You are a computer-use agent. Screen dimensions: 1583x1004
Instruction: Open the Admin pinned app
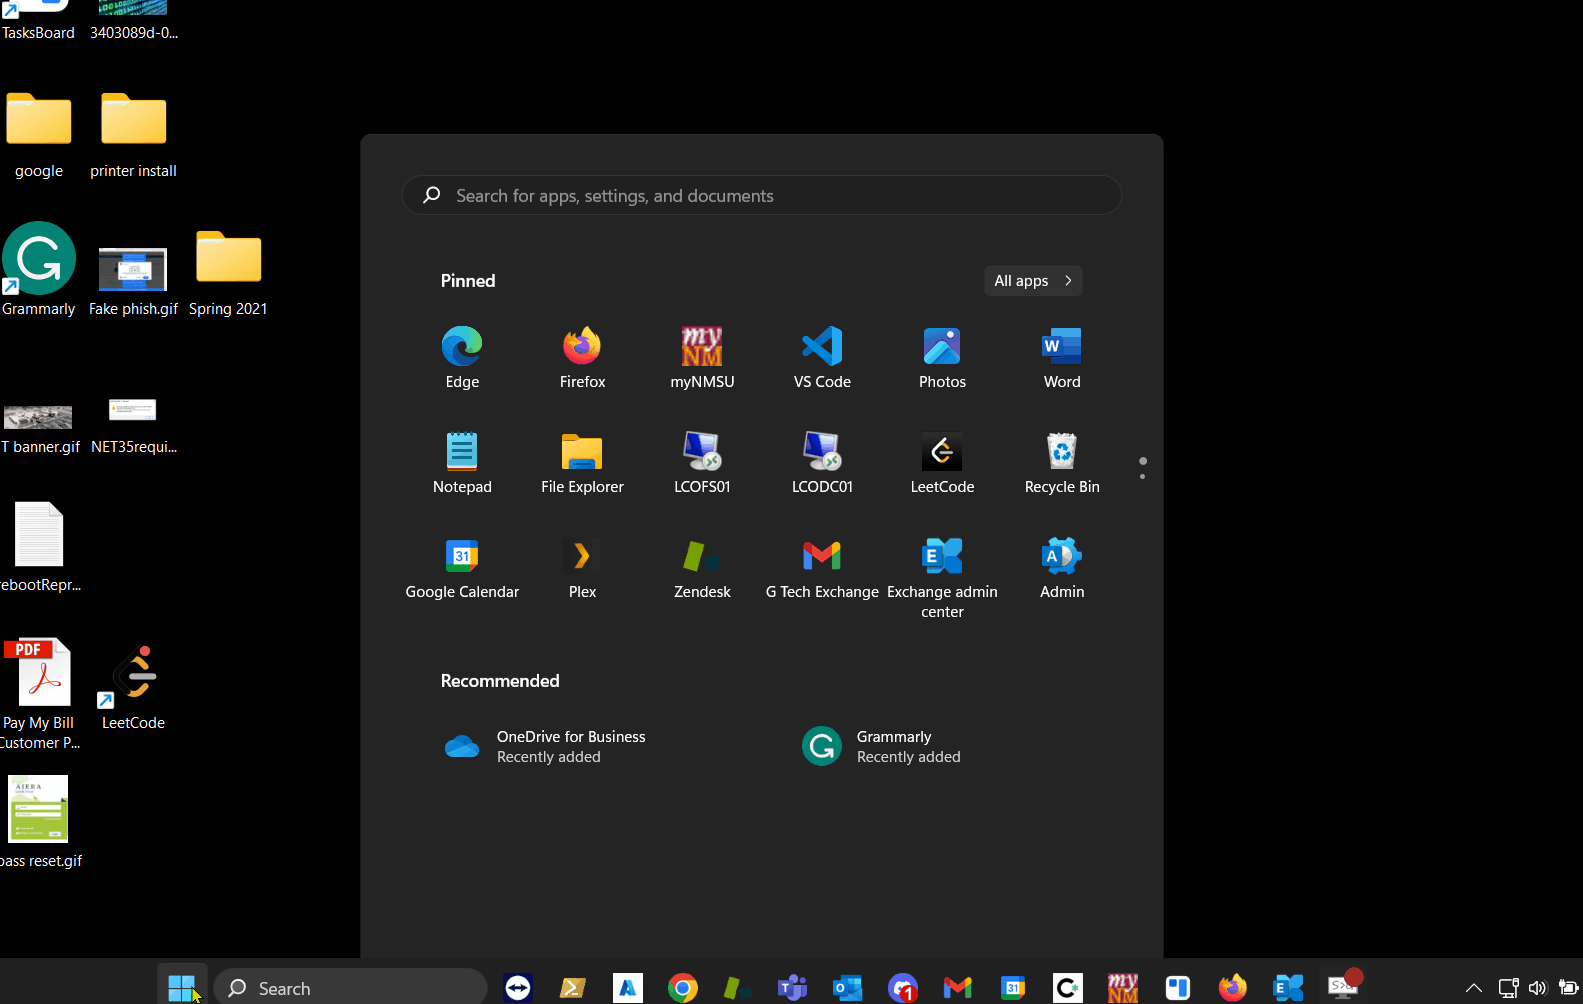[x=1062, y=567]
